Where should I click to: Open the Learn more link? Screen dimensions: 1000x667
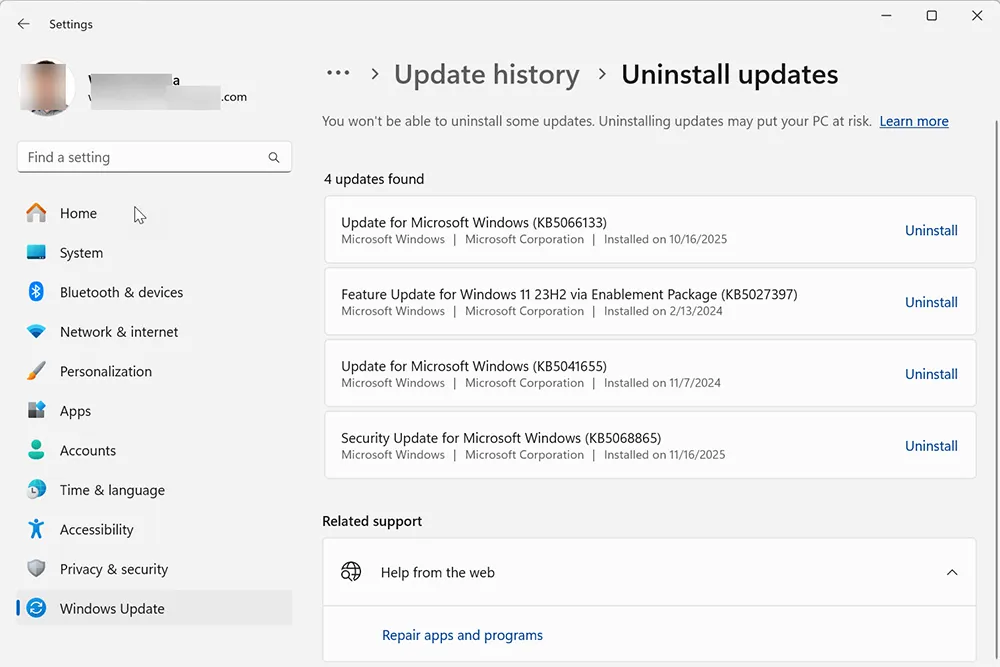tap(913, 121)
